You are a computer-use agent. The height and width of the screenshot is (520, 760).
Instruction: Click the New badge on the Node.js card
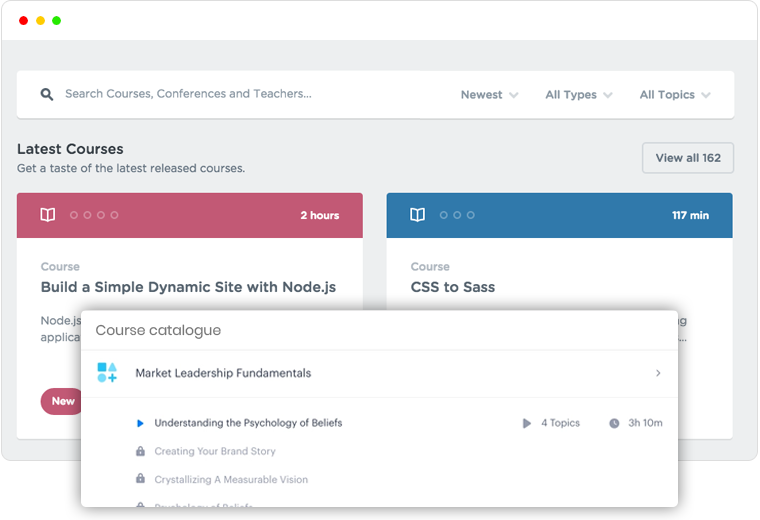(x=62, y=401)
